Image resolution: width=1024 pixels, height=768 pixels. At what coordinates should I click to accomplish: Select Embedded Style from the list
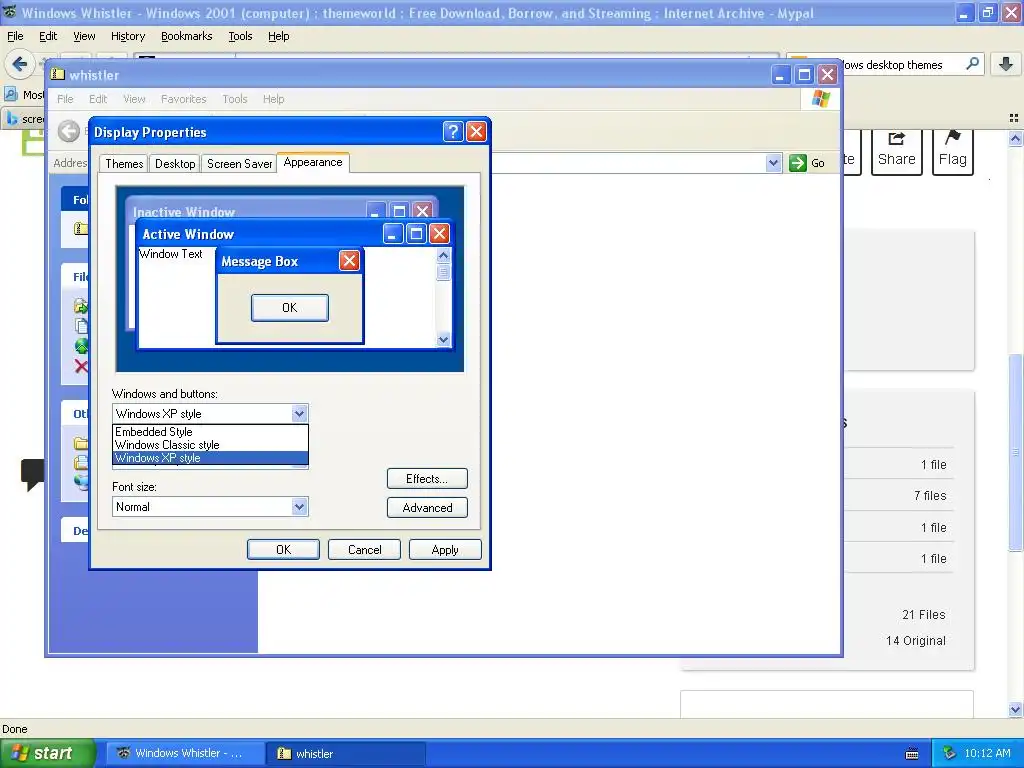pyautogui.click(x=210, y=432)
